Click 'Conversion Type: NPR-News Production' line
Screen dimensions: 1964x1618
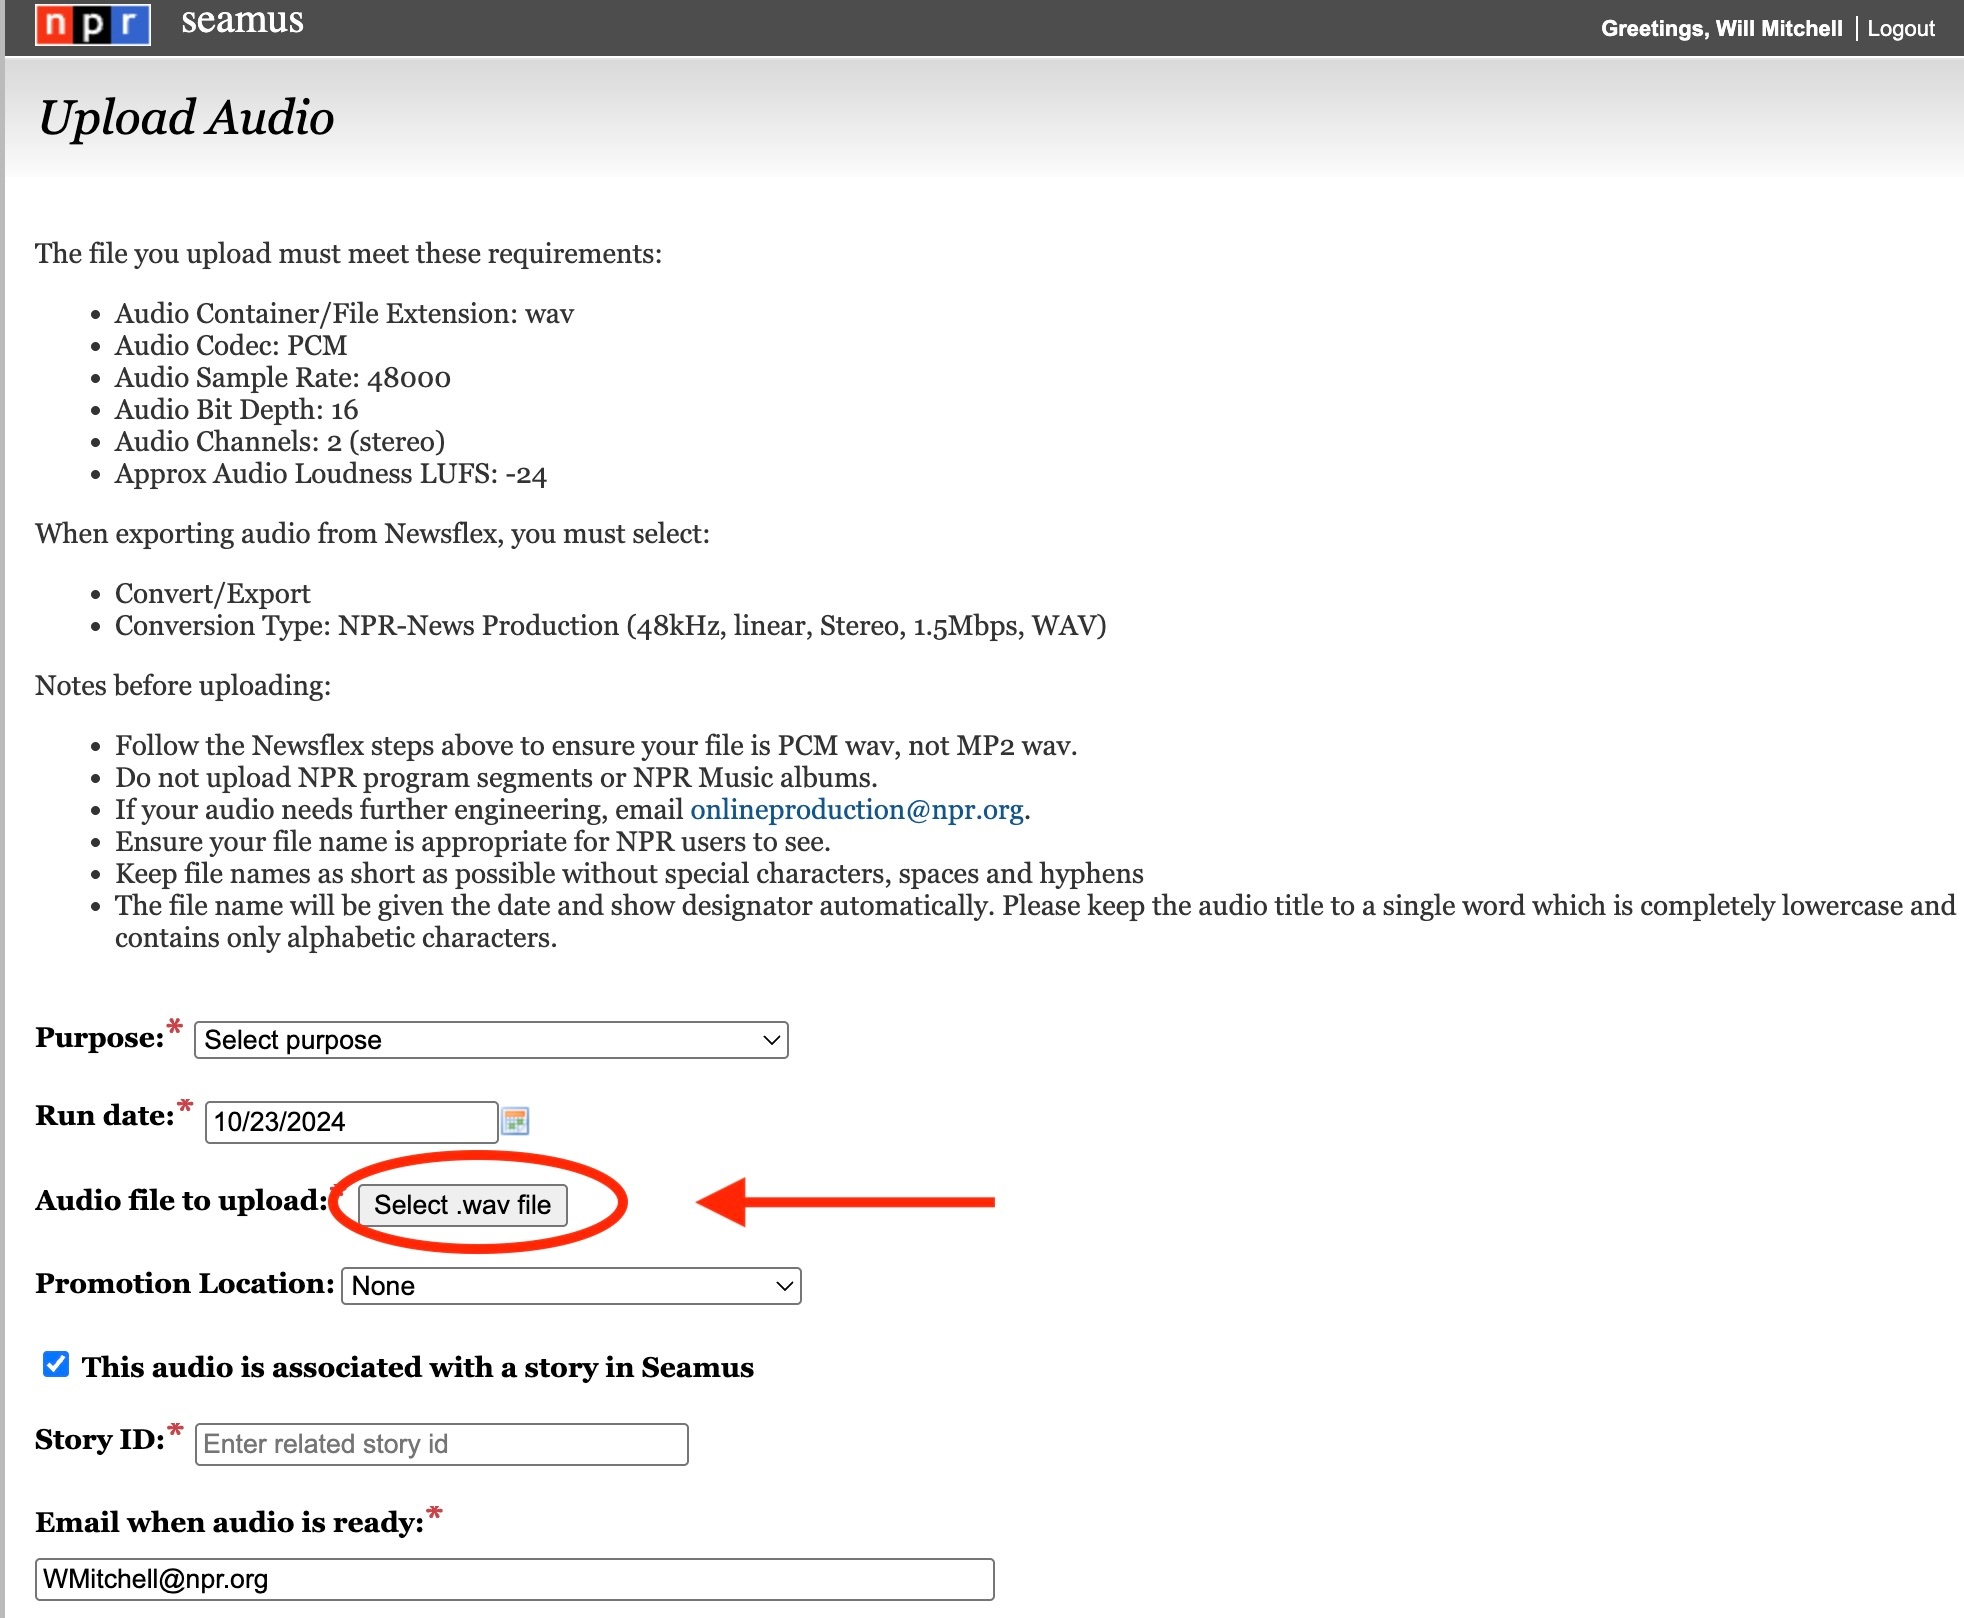point(611,626)
